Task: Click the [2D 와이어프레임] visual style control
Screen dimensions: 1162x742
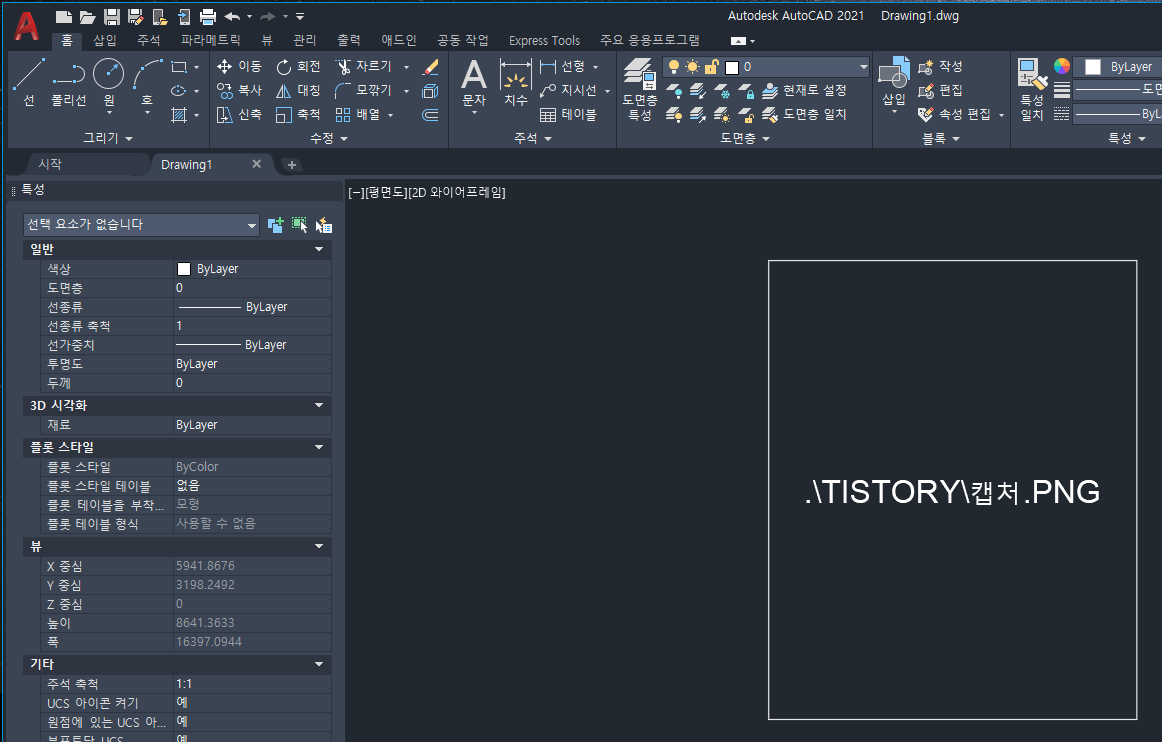Action: click(x=457, y=193)
